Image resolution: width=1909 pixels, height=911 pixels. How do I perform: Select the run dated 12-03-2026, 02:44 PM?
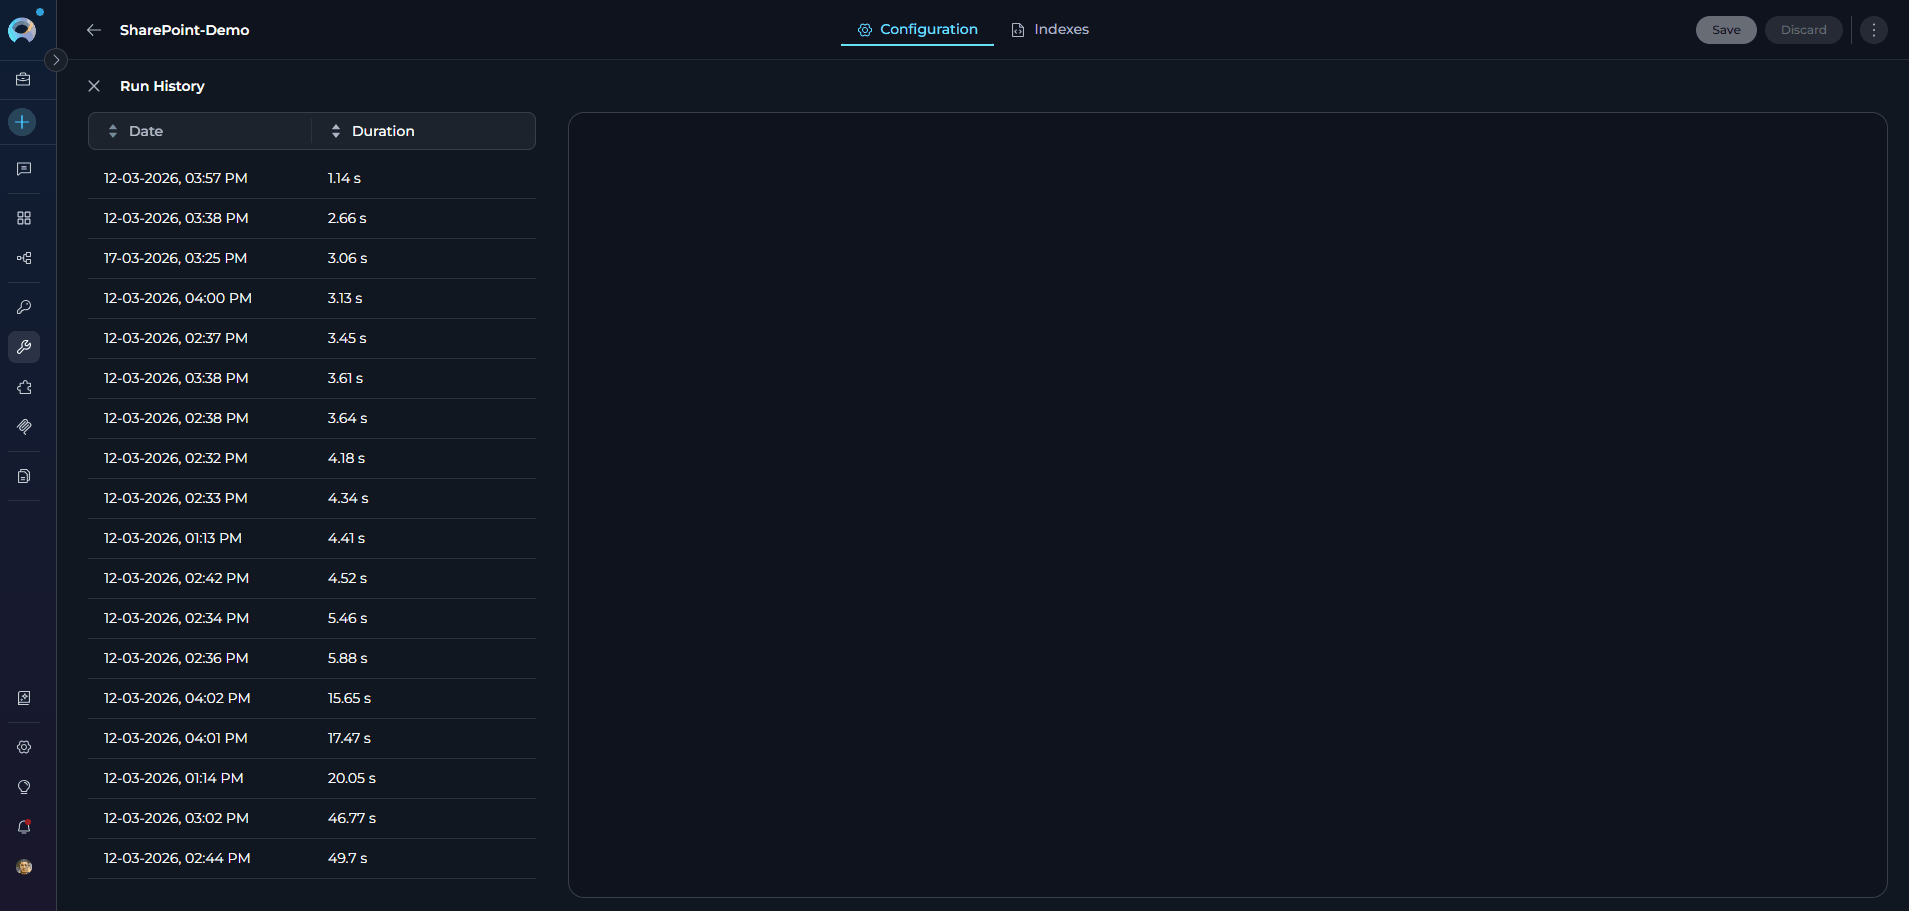312,858
